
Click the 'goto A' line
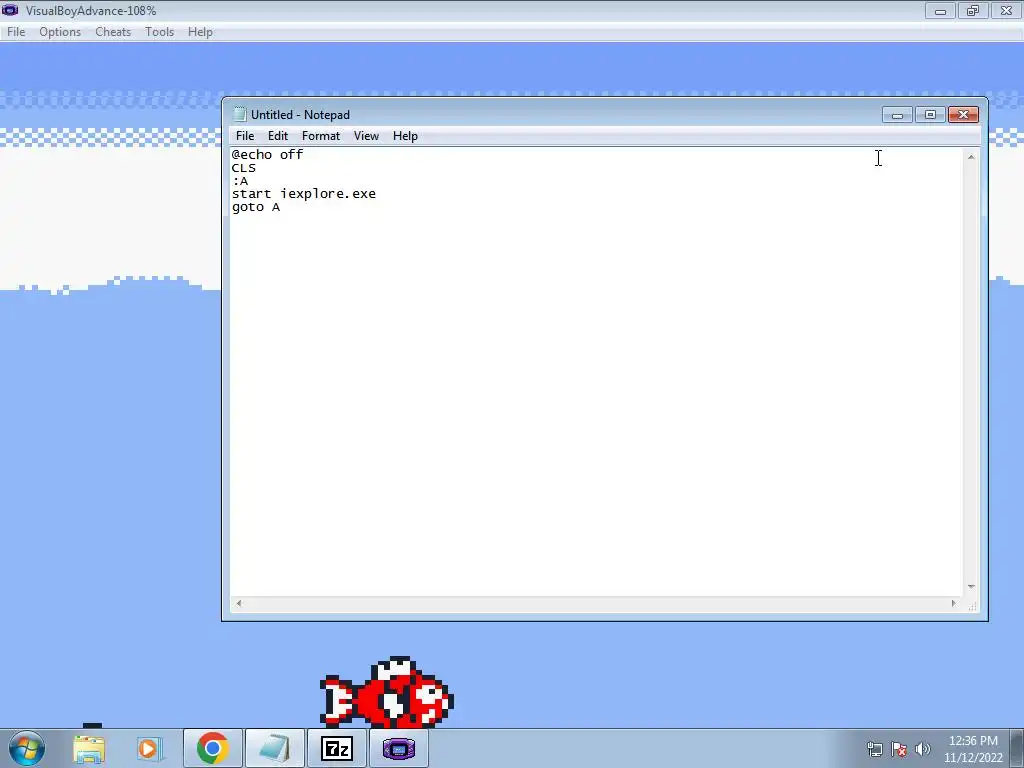[256, 207]
